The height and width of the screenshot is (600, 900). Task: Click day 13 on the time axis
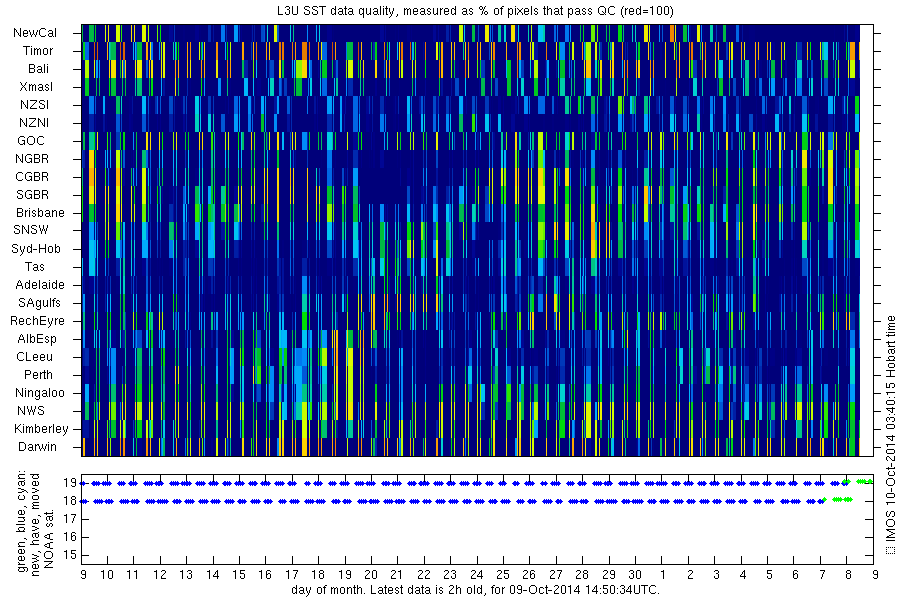pos(186,575)
